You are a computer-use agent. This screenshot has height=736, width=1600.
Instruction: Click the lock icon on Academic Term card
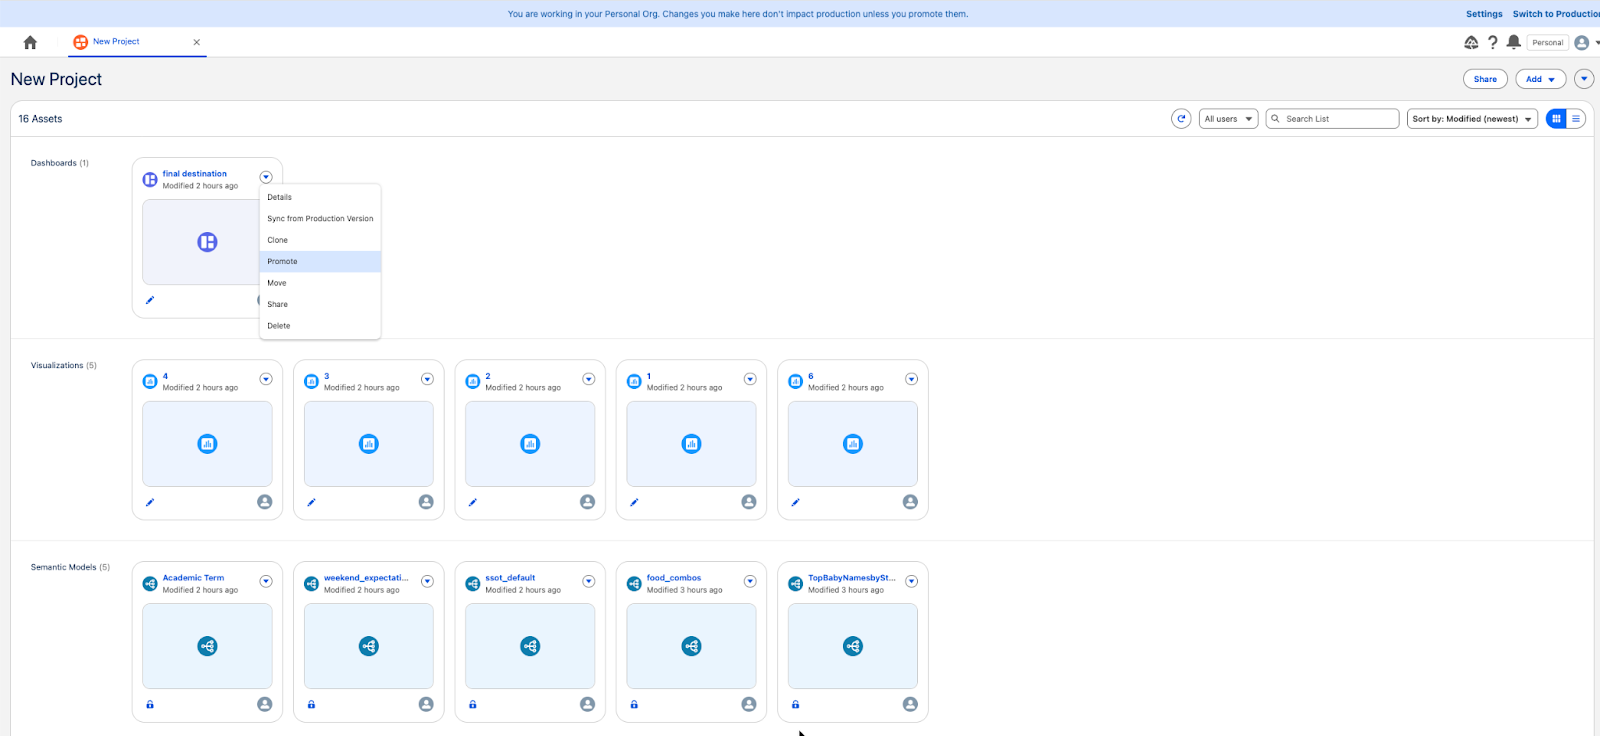click(x=150, y=705)
